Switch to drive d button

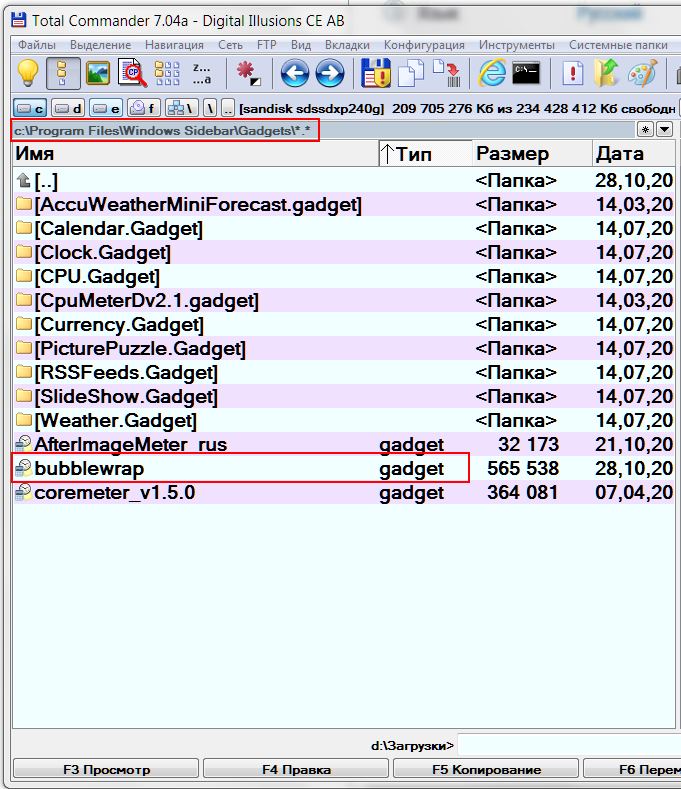68,108
